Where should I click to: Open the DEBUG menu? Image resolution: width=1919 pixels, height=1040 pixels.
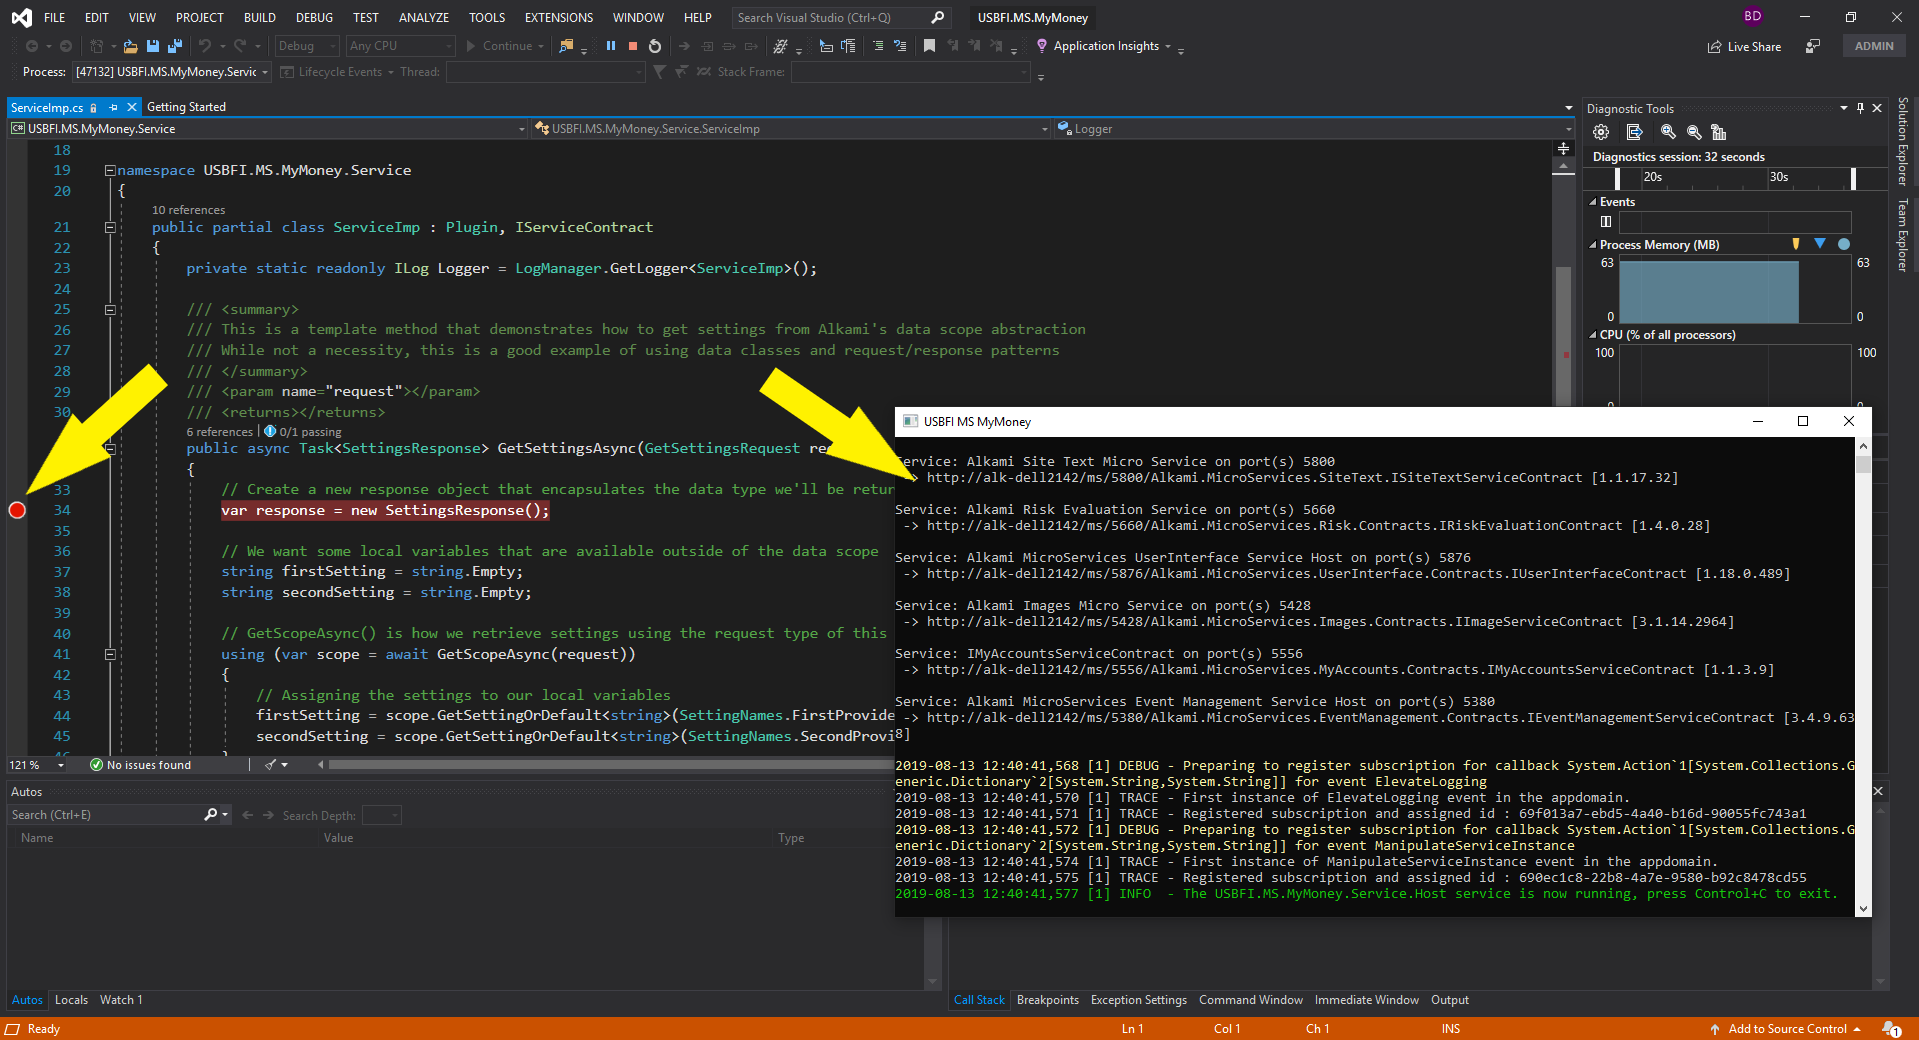pos(314,17)
